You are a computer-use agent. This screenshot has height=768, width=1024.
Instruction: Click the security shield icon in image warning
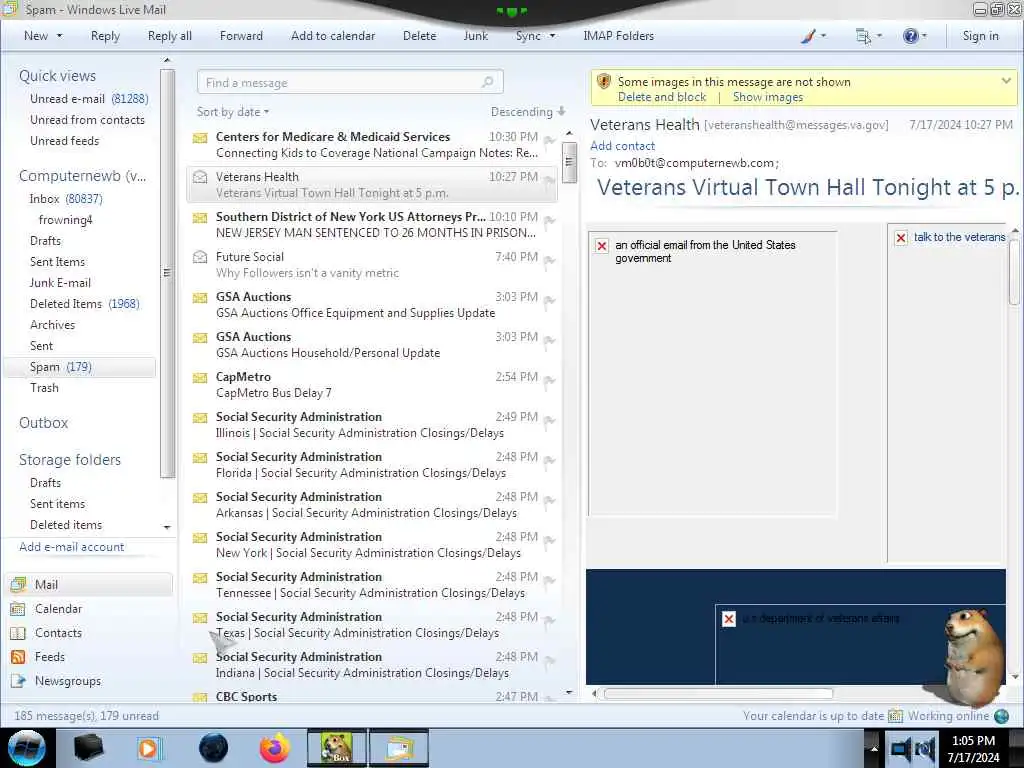603,82
